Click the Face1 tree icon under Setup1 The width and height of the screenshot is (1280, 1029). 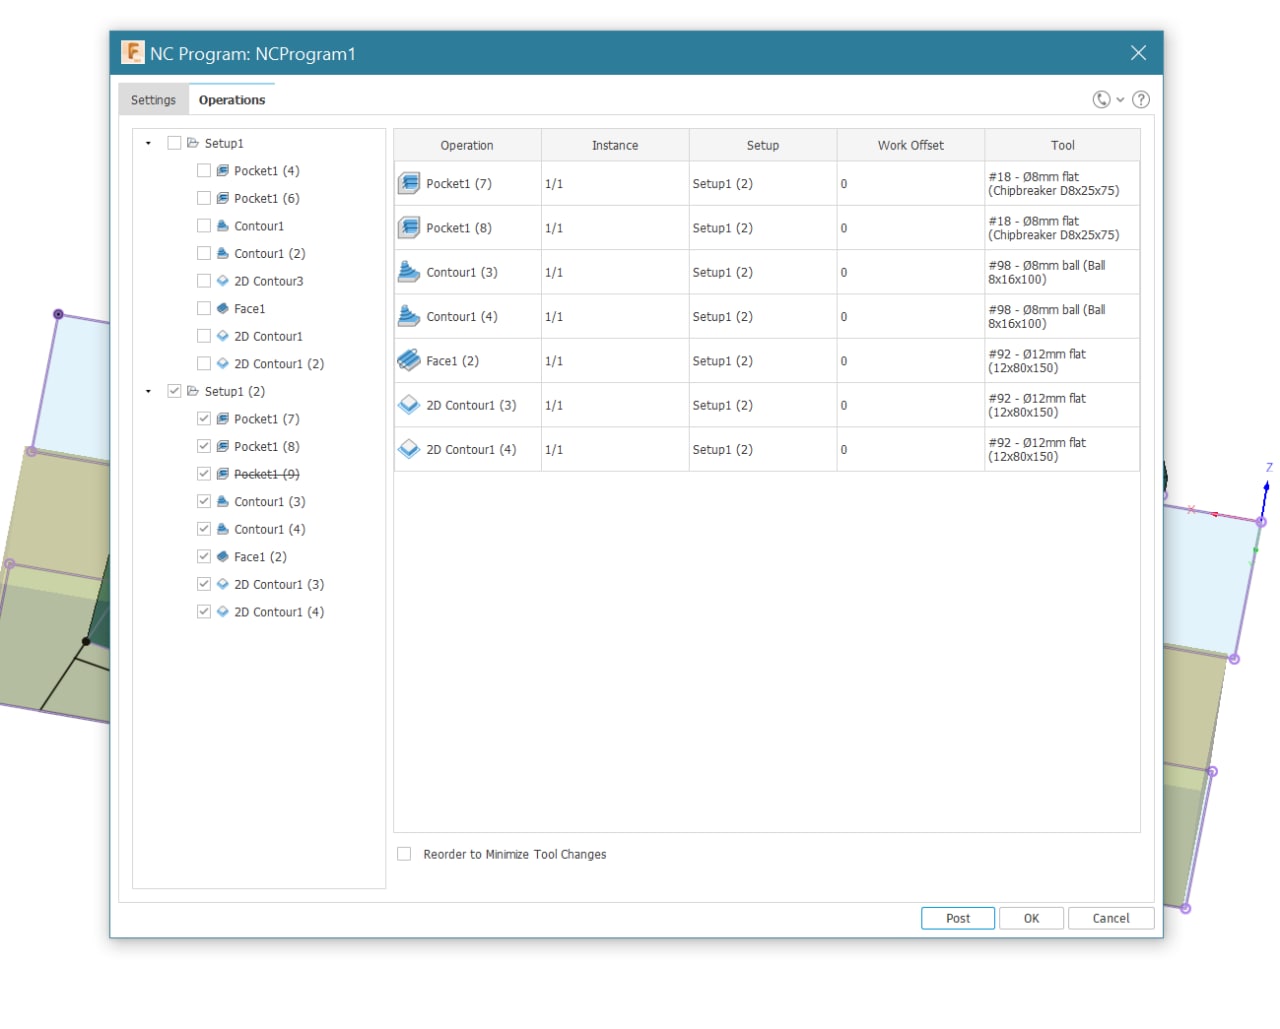point(223,309)
